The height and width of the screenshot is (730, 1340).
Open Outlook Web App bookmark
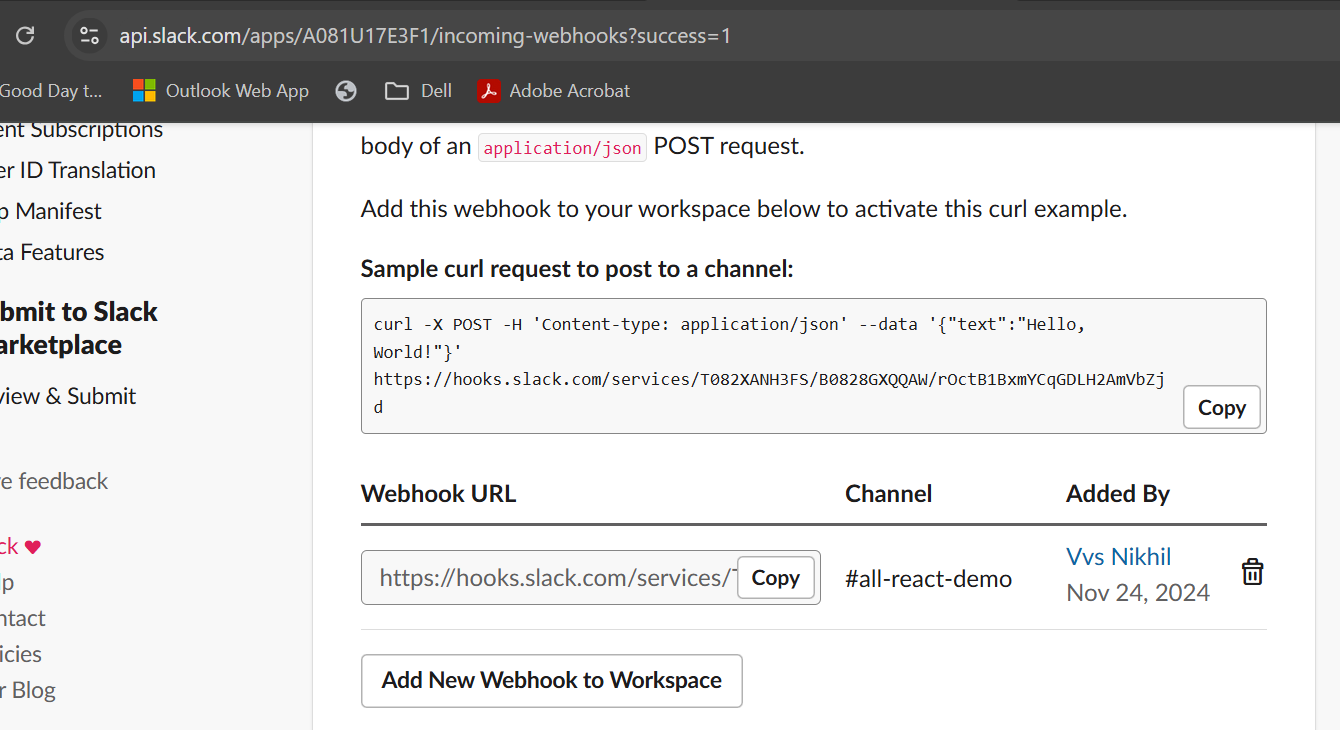[221, 91]
